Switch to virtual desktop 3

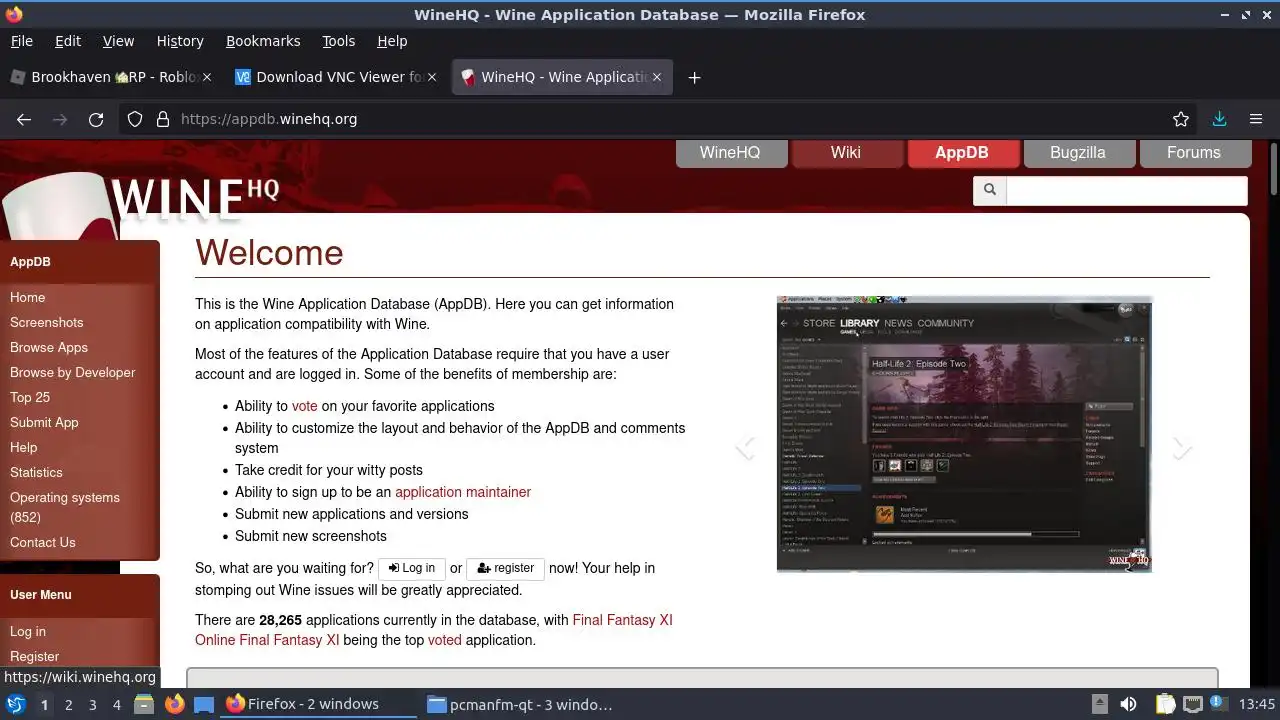(92, 705)
